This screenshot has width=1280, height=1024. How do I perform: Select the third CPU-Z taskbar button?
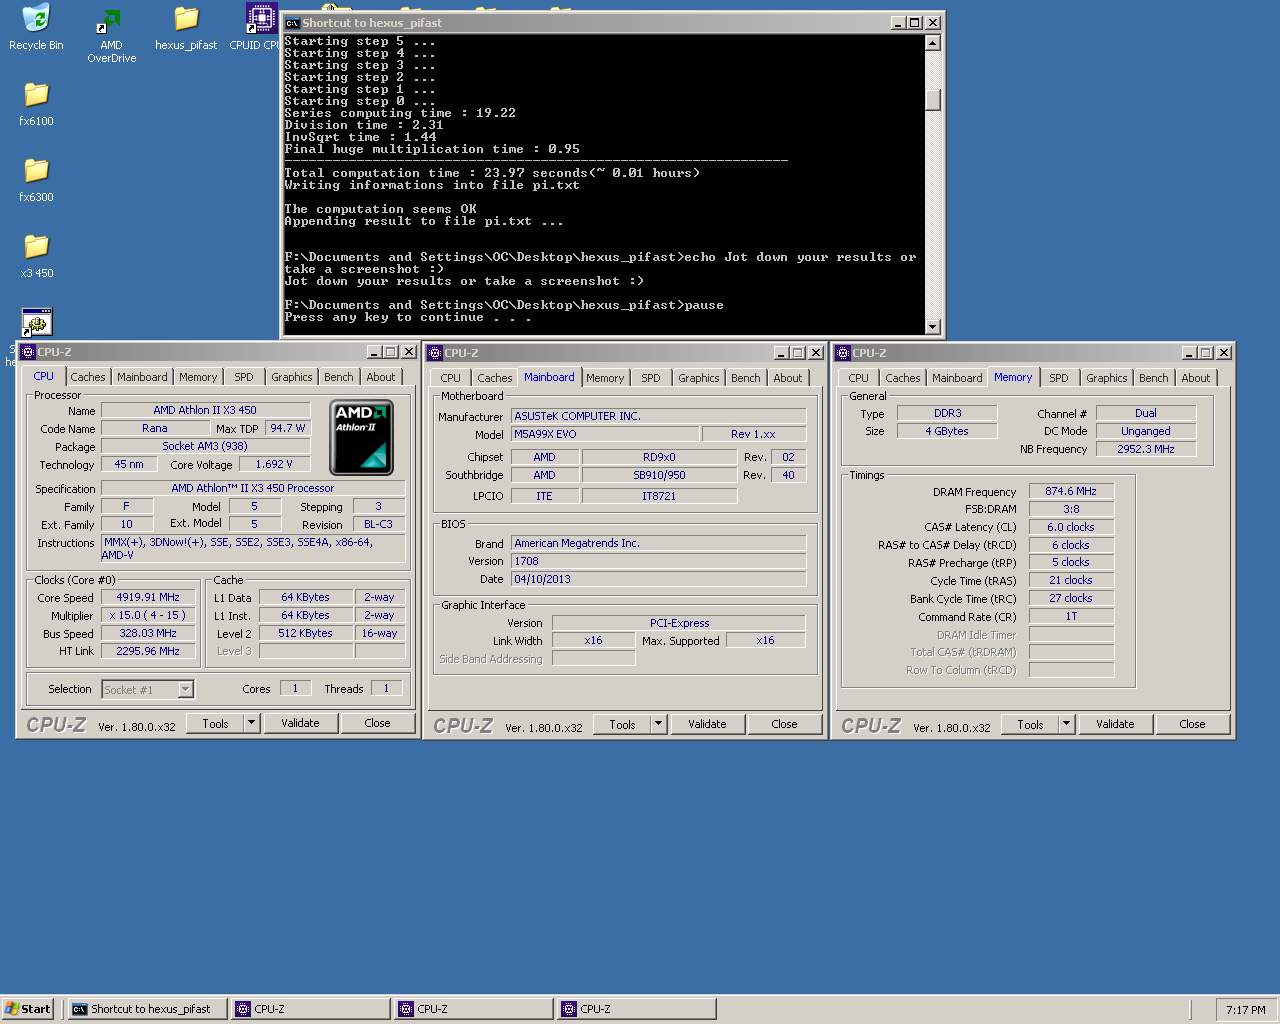(636, 1009)
